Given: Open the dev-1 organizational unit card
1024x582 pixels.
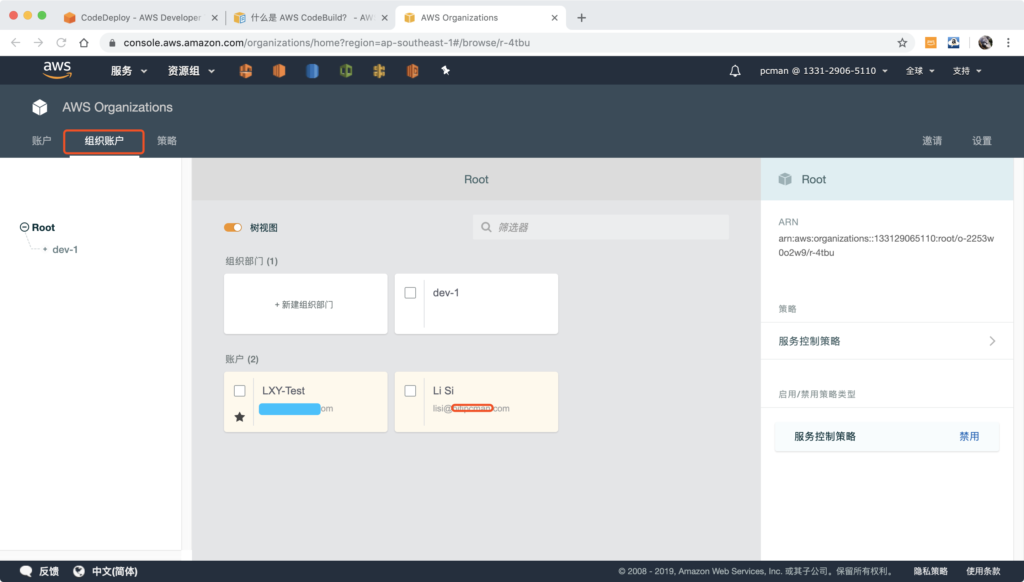Looking at the screenshot, I should point(476,304).
